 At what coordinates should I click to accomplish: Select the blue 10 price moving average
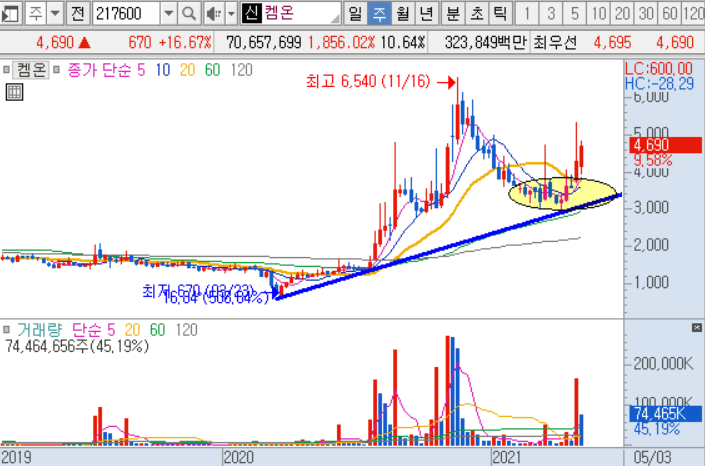pyautogui.click(x=163, y=70)
